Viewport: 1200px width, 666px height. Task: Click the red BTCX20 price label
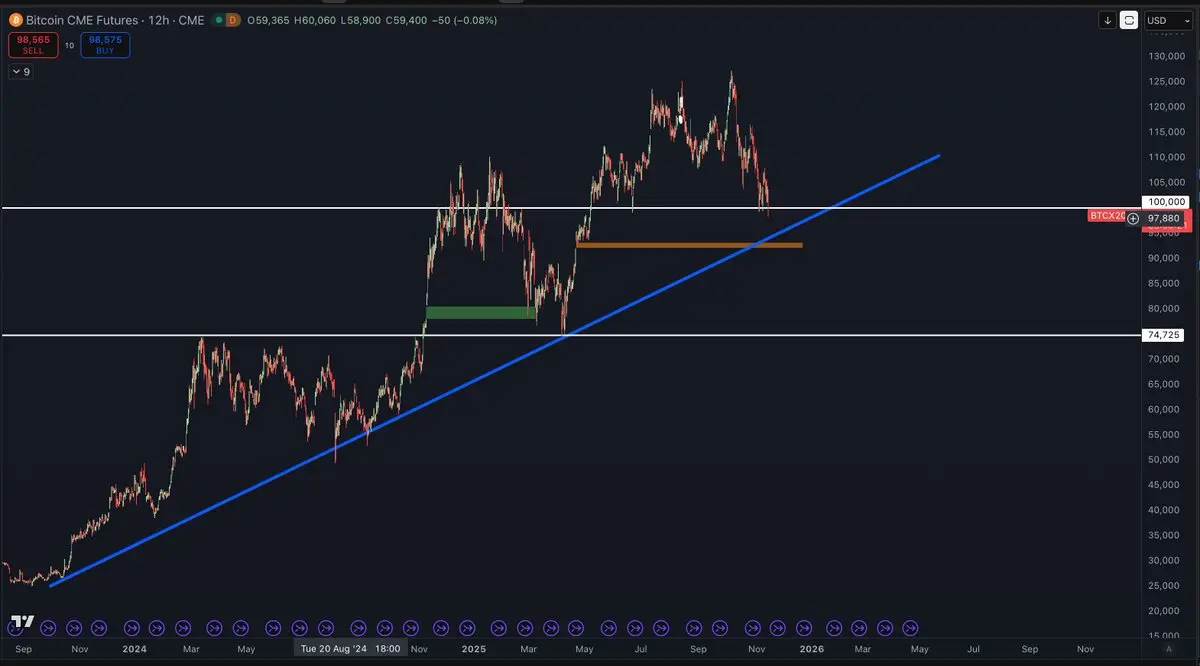click(x=1106, y=217)
